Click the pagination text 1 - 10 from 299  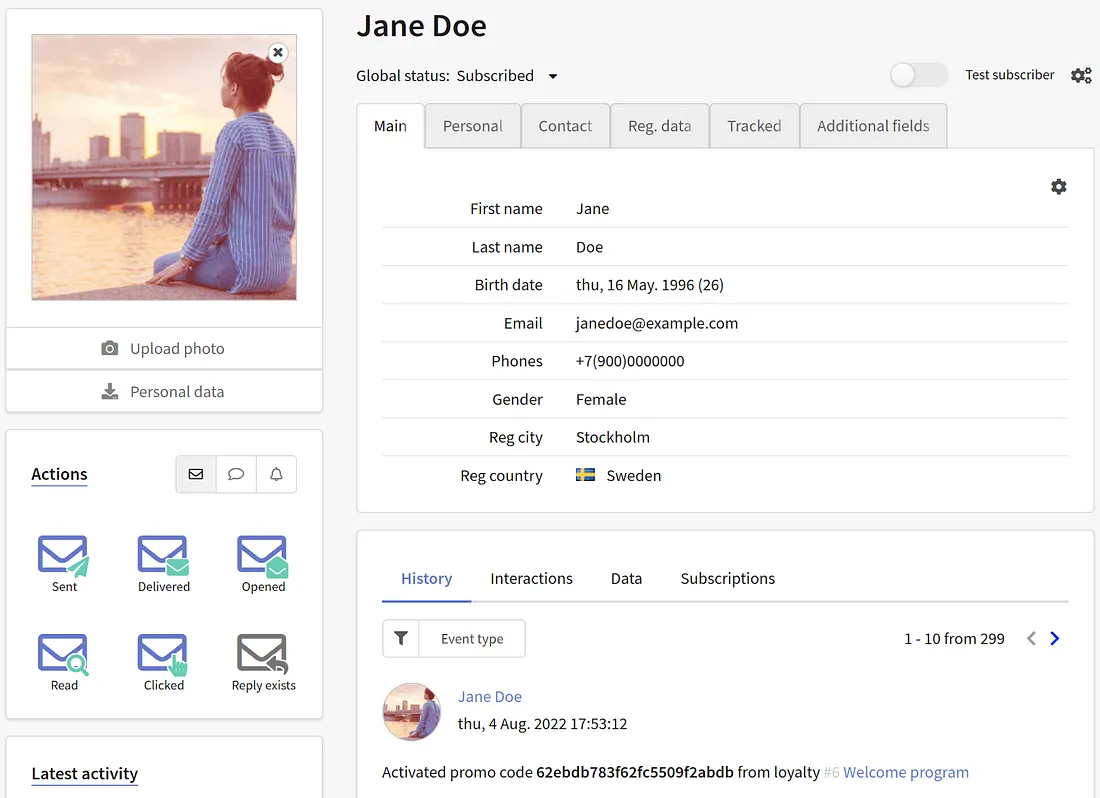pos(954,639)
